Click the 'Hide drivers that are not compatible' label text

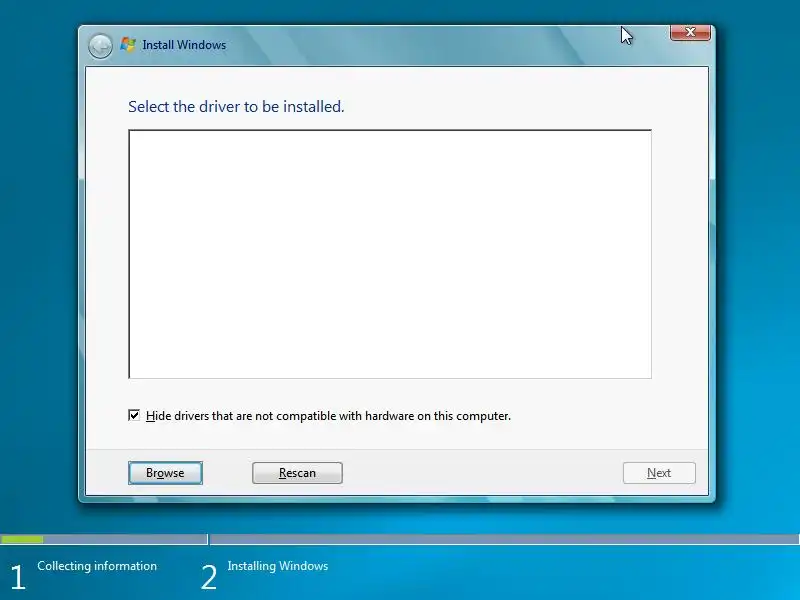[x=328, y=416]
